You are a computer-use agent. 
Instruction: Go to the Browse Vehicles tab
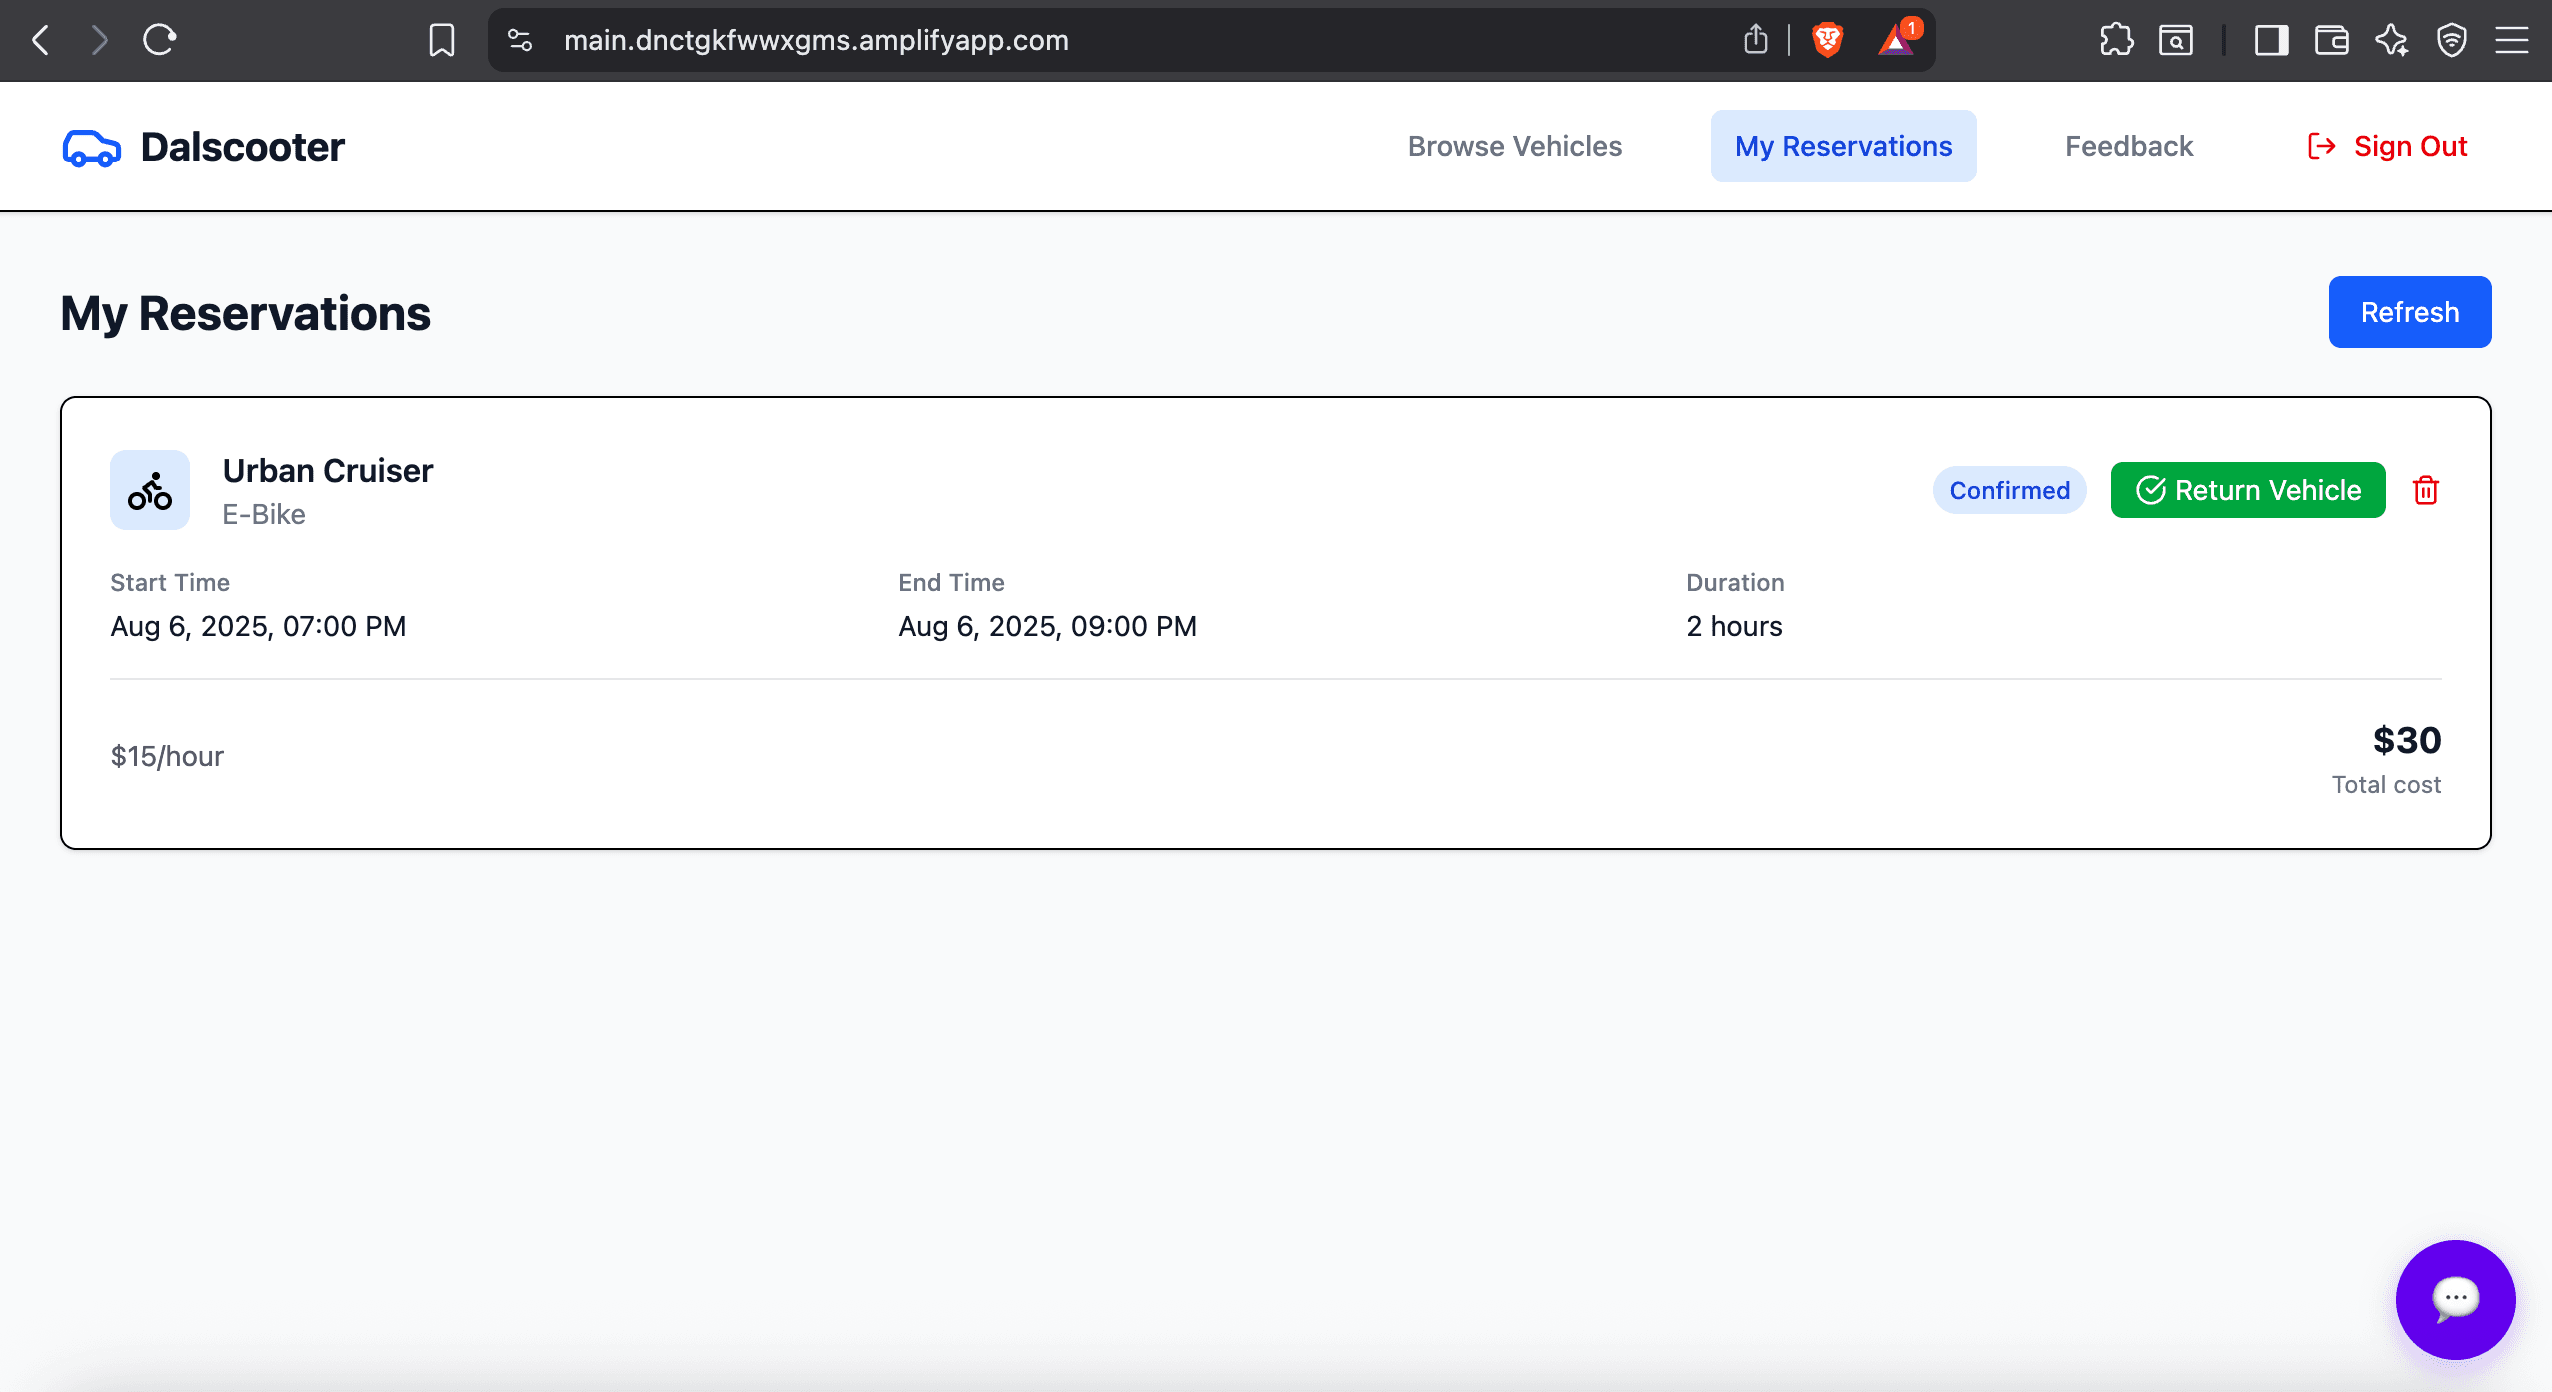pos(1514,146)
